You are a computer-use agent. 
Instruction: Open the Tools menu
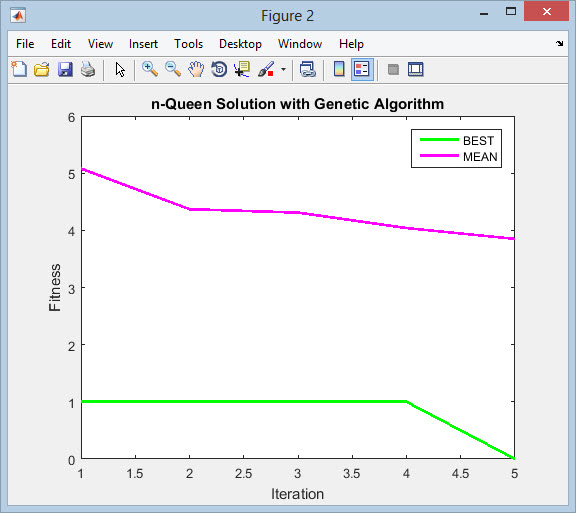188,44
